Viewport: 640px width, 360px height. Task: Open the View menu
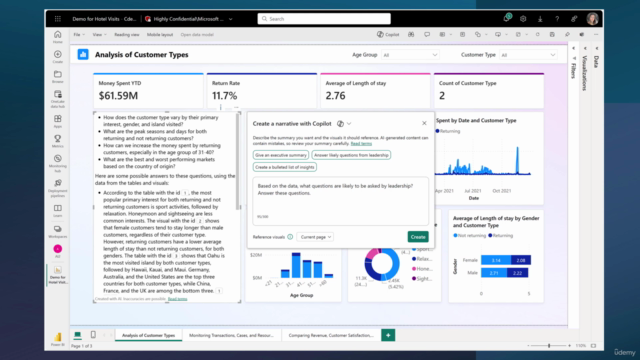(x=99, y=35)
